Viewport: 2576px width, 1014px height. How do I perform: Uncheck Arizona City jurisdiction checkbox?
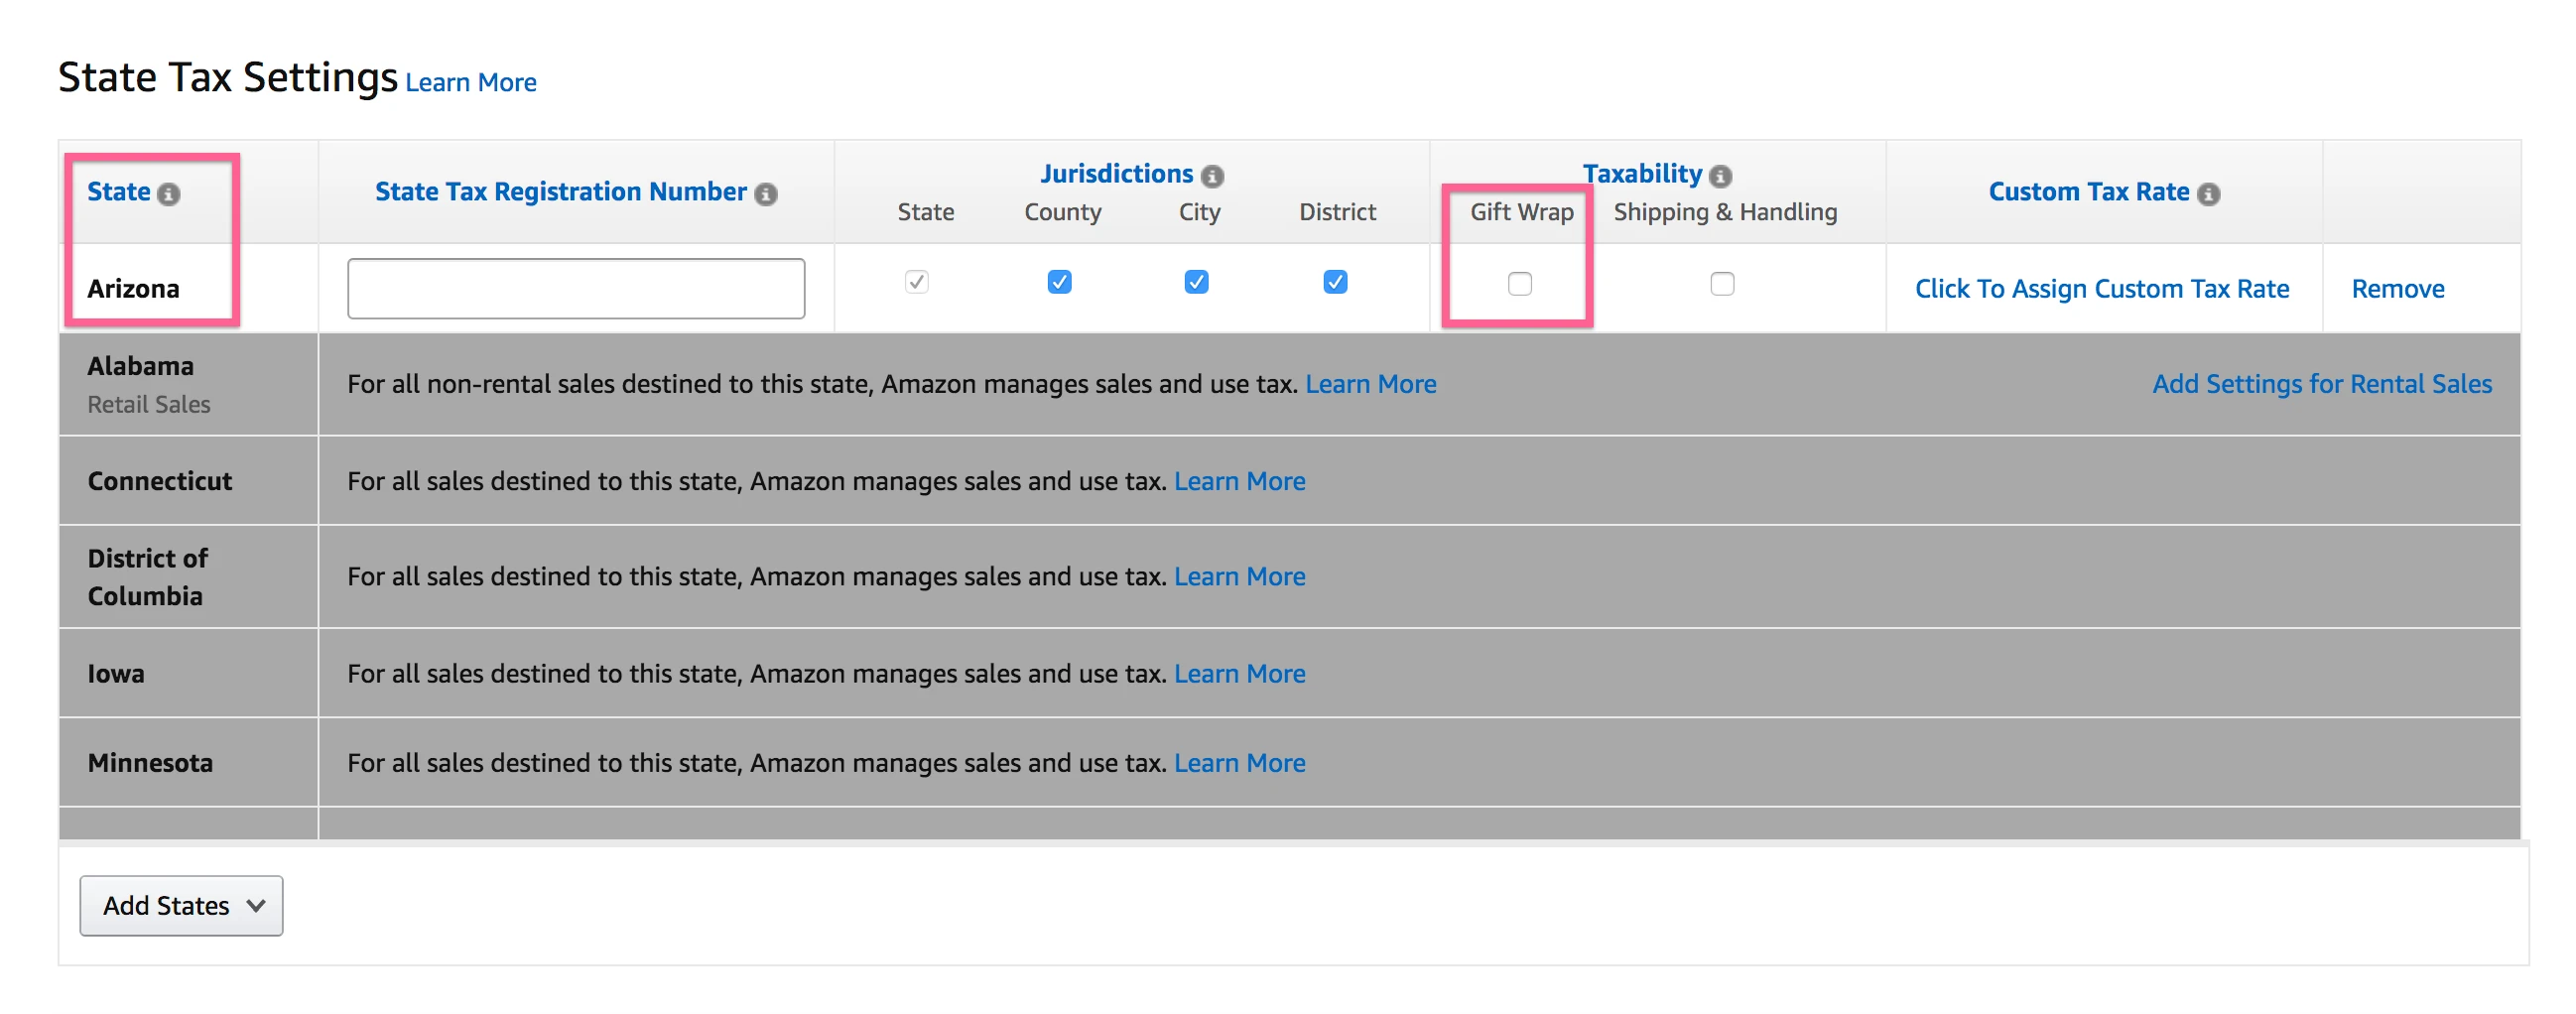click(x=1196, y=282)
